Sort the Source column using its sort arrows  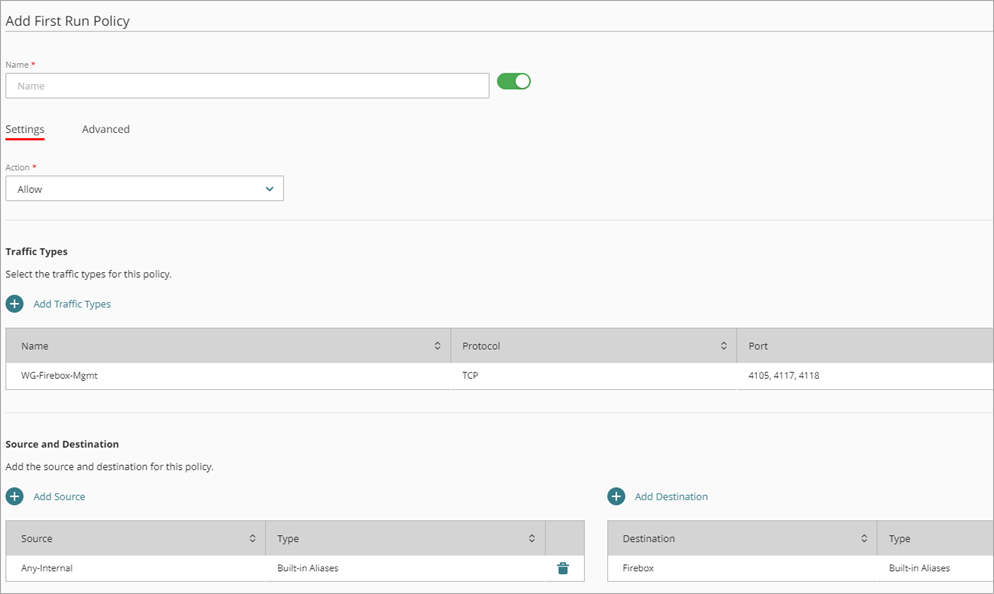[x=254, y=538]
